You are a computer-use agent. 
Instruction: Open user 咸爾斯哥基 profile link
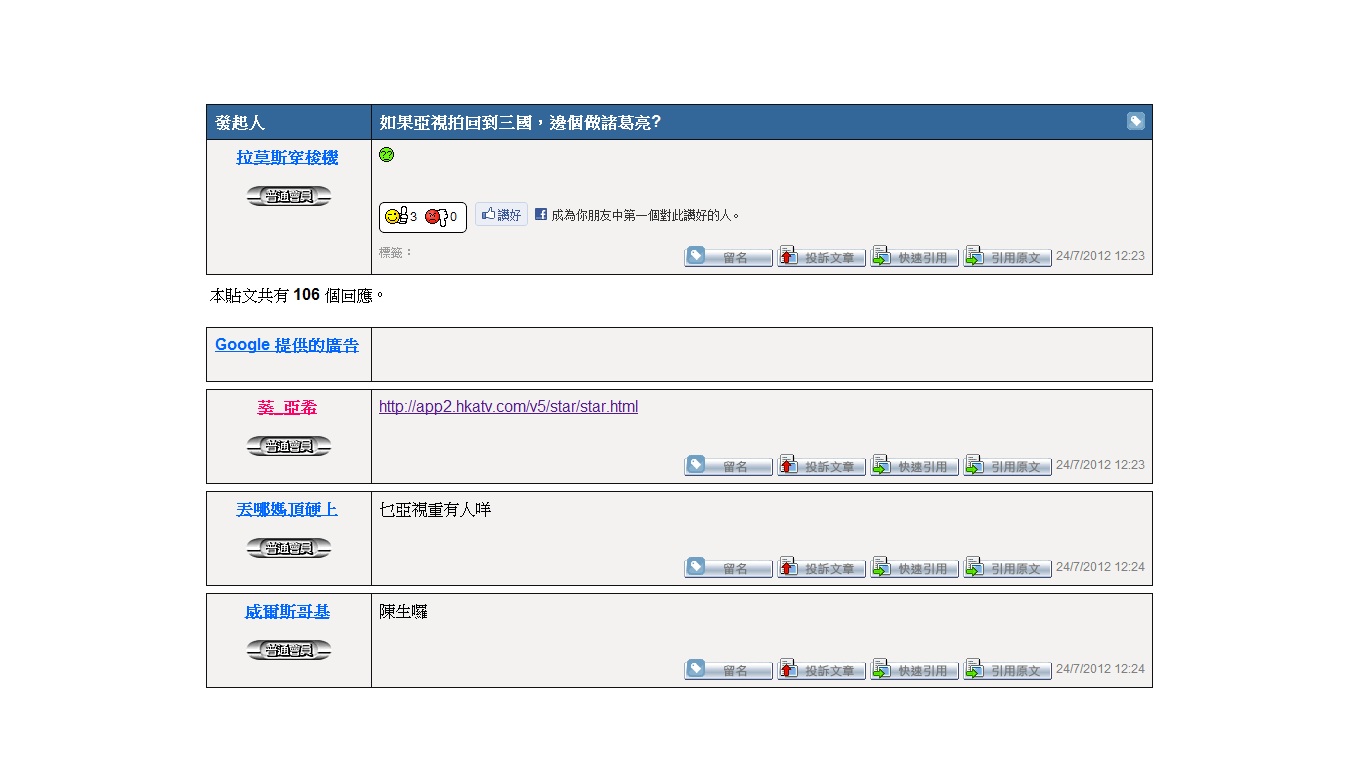pyautogui.click(x=287, y=611)
